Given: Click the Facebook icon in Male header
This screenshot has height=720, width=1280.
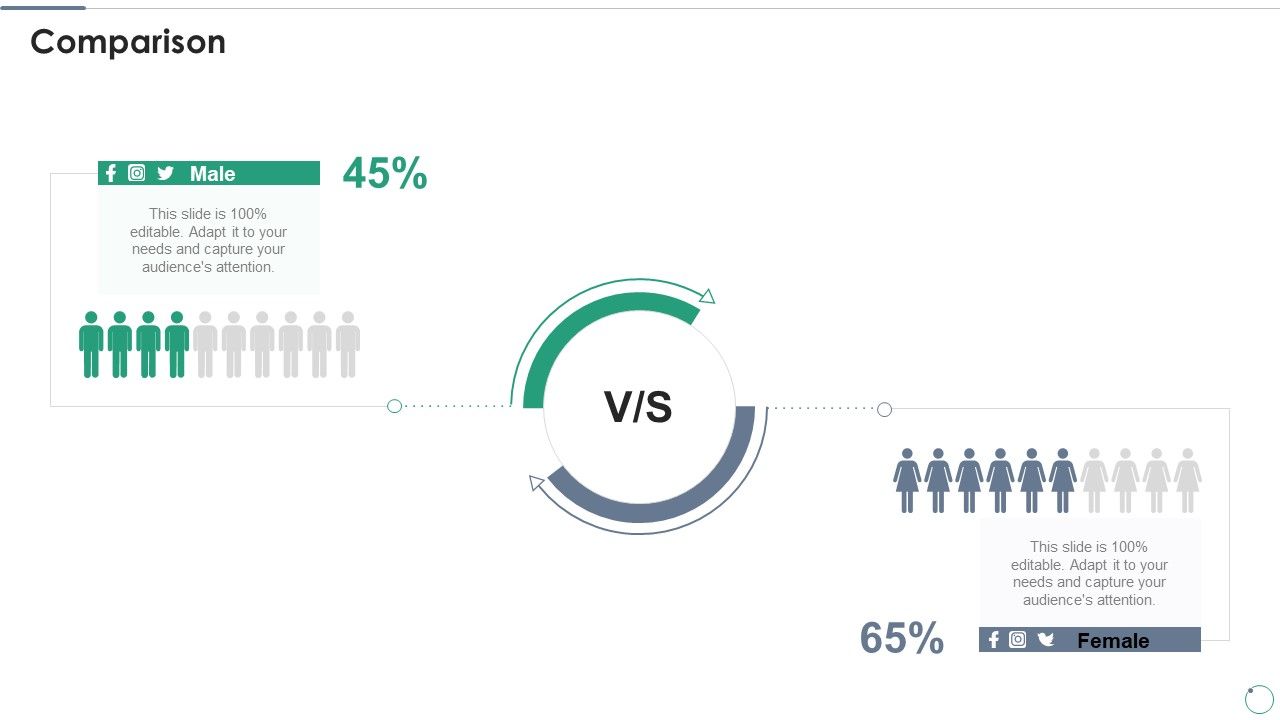Looking at the screenshot, I should pyautogui.click(x=111, y=173).
